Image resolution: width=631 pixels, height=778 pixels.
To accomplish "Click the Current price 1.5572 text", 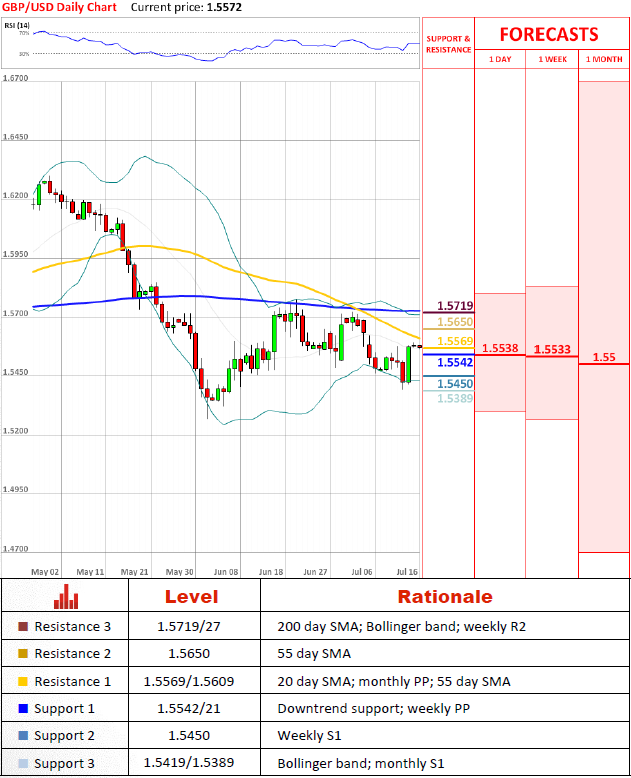I will click(186, 7).
